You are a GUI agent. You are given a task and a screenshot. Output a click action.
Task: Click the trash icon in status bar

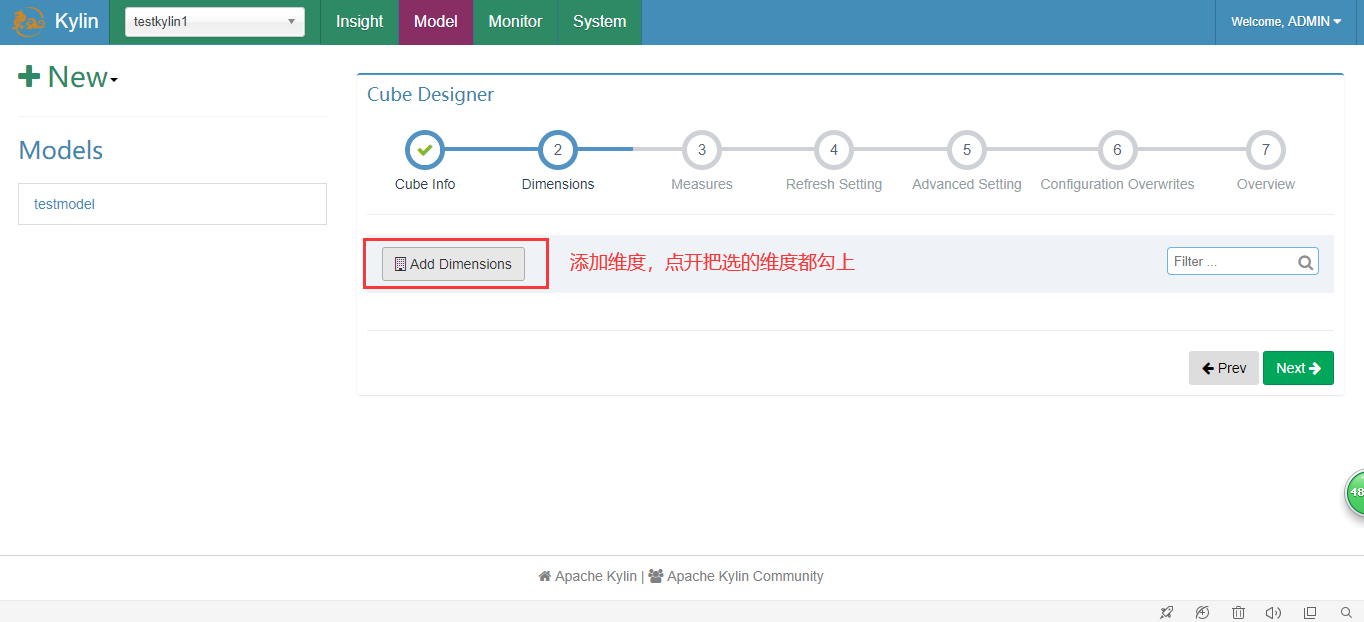pos(1238,612)
